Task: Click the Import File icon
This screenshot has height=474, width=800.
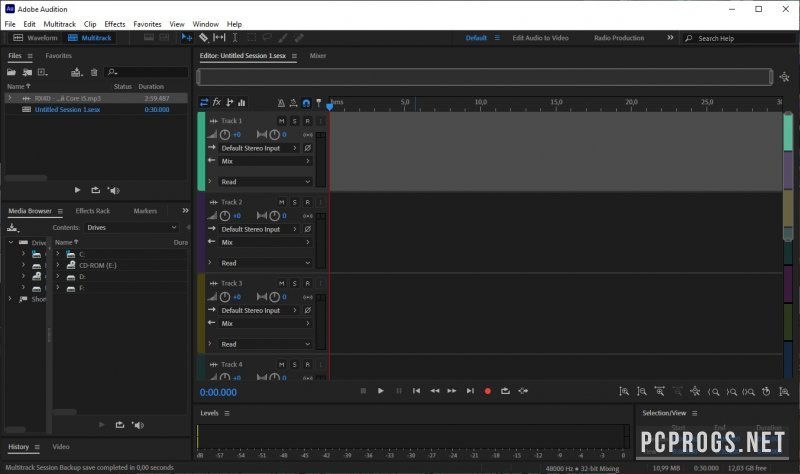Action: click(x=27, y=72)
